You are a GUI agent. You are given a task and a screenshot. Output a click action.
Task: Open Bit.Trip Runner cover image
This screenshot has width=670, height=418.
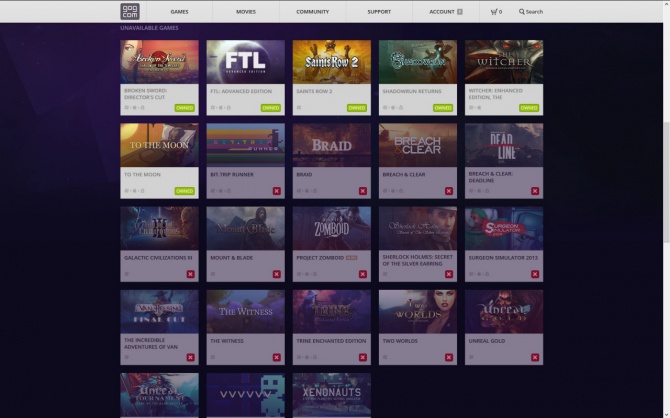246,145
